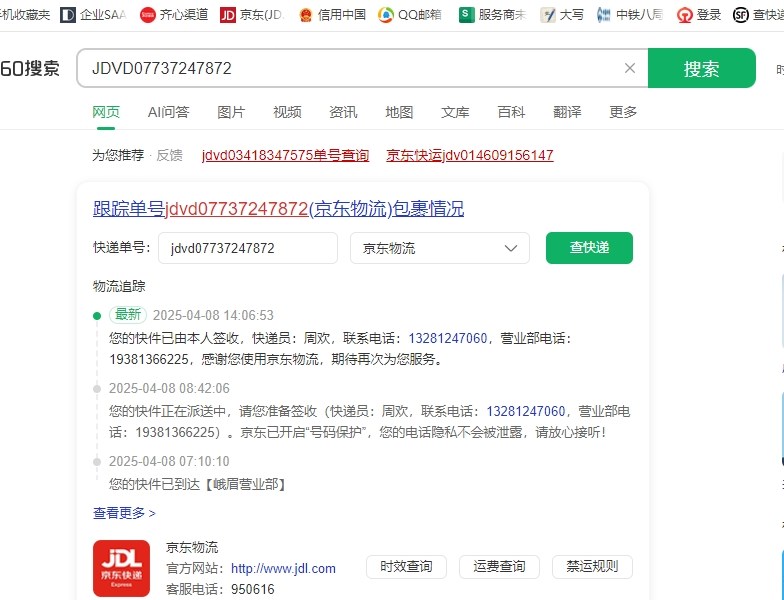The width and height of the screenshot is (784, 600).
Task: Clear the search box with X icon
Action: 630,68
